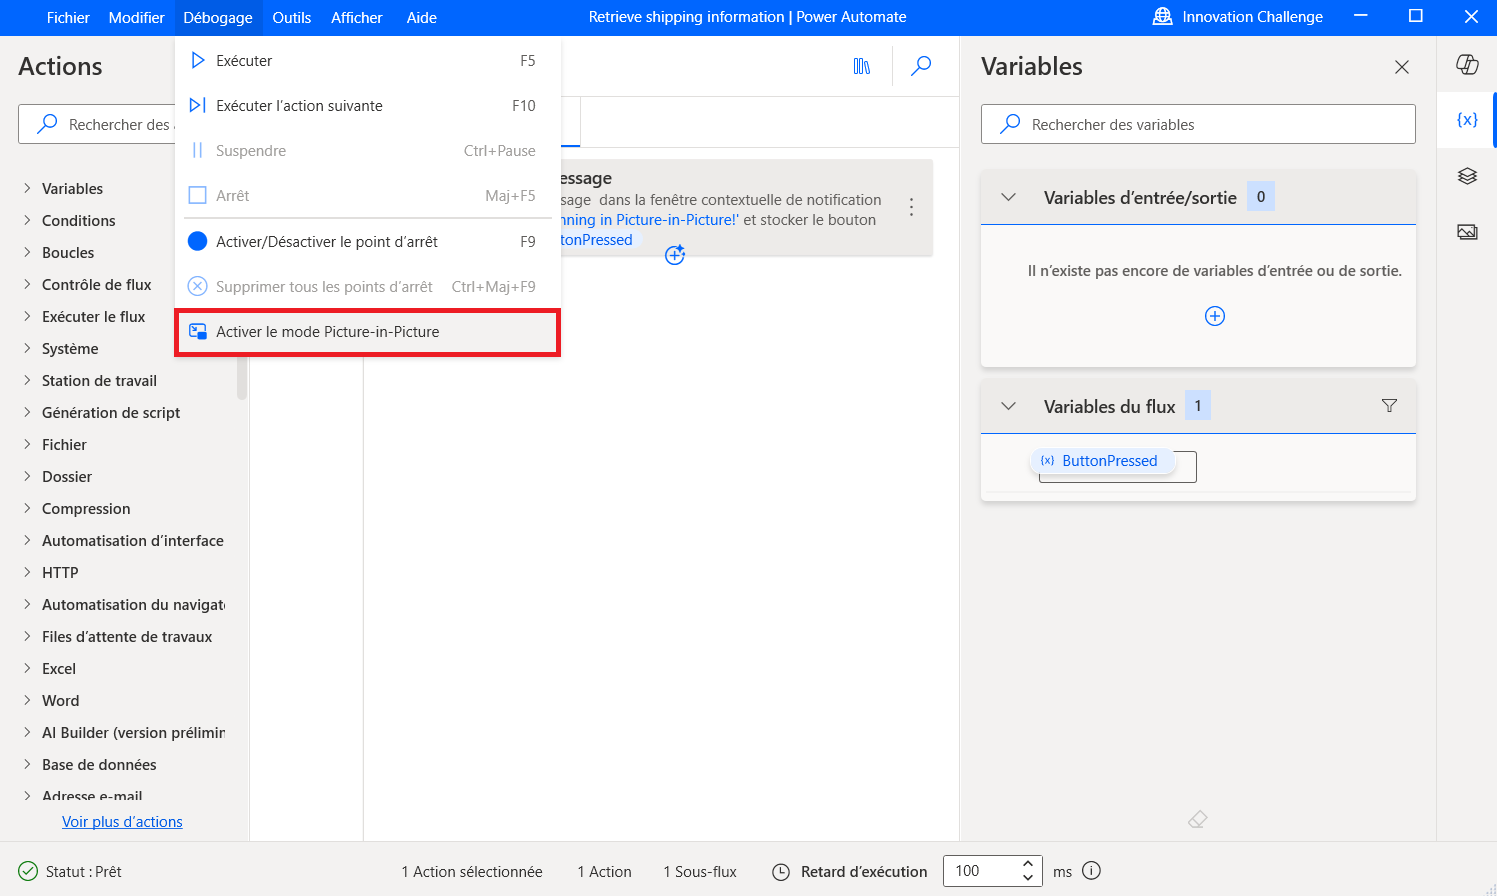Expand the Système actions group
Viewport: 1497px width, 896px height.
pyautogui.click(x=28, y=348)
